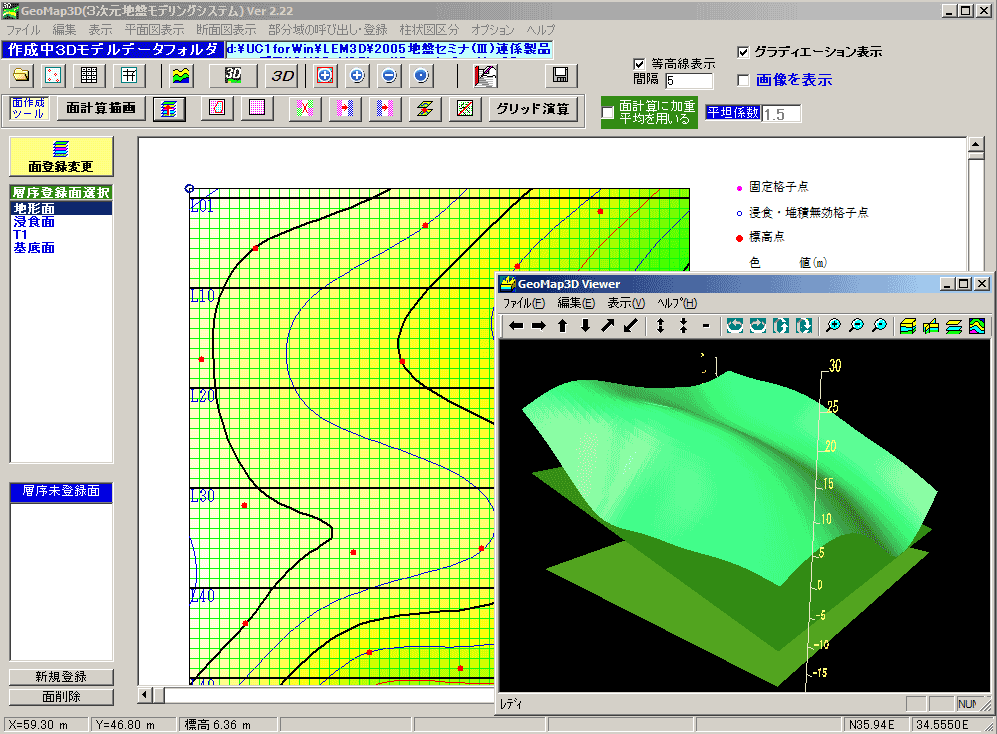Open the オプション menu
Image resolution: width=997 pixels, height=734 pixels.
tap(493, 30)
